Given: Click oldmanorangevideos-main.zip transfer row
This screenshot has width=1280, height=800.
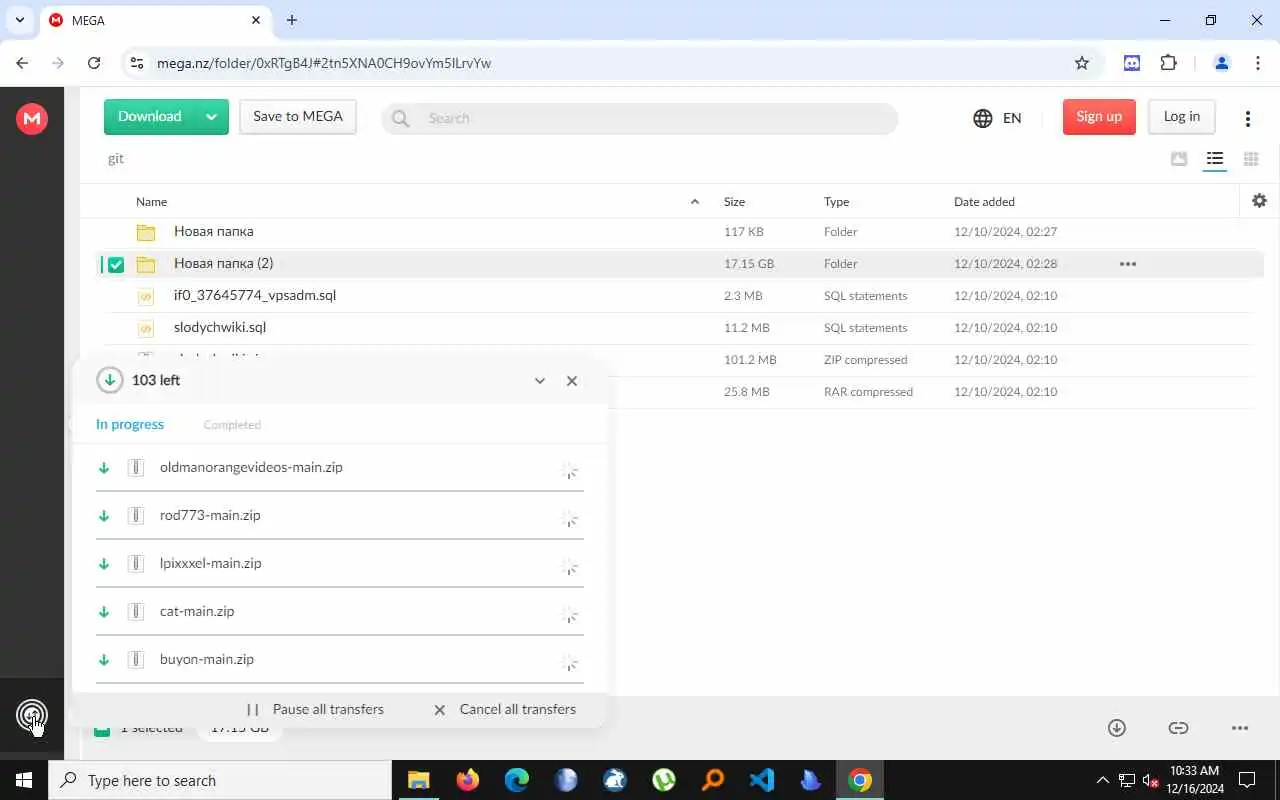Looking at the screenshot, I should 340,468.
